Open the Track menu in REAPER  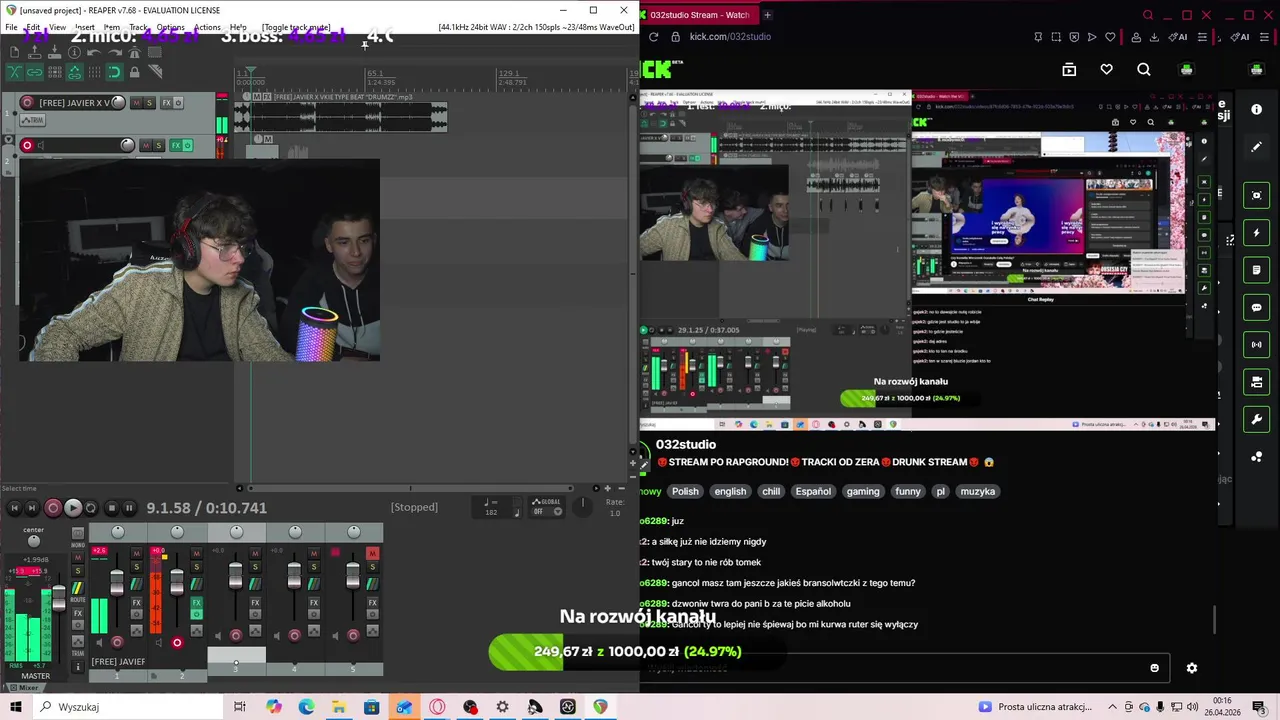pos(138,27)
